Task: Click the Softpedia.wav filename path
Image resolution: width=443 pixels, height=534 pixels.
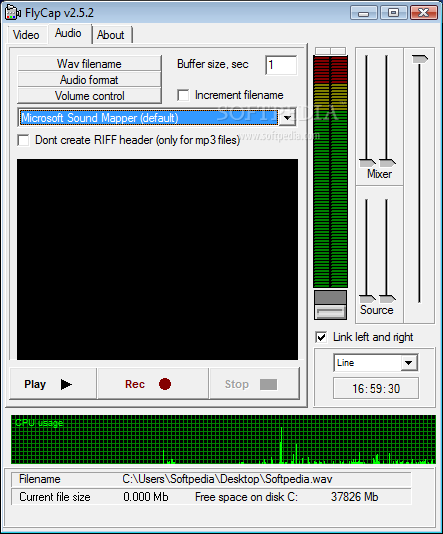Action: (227, 479)
